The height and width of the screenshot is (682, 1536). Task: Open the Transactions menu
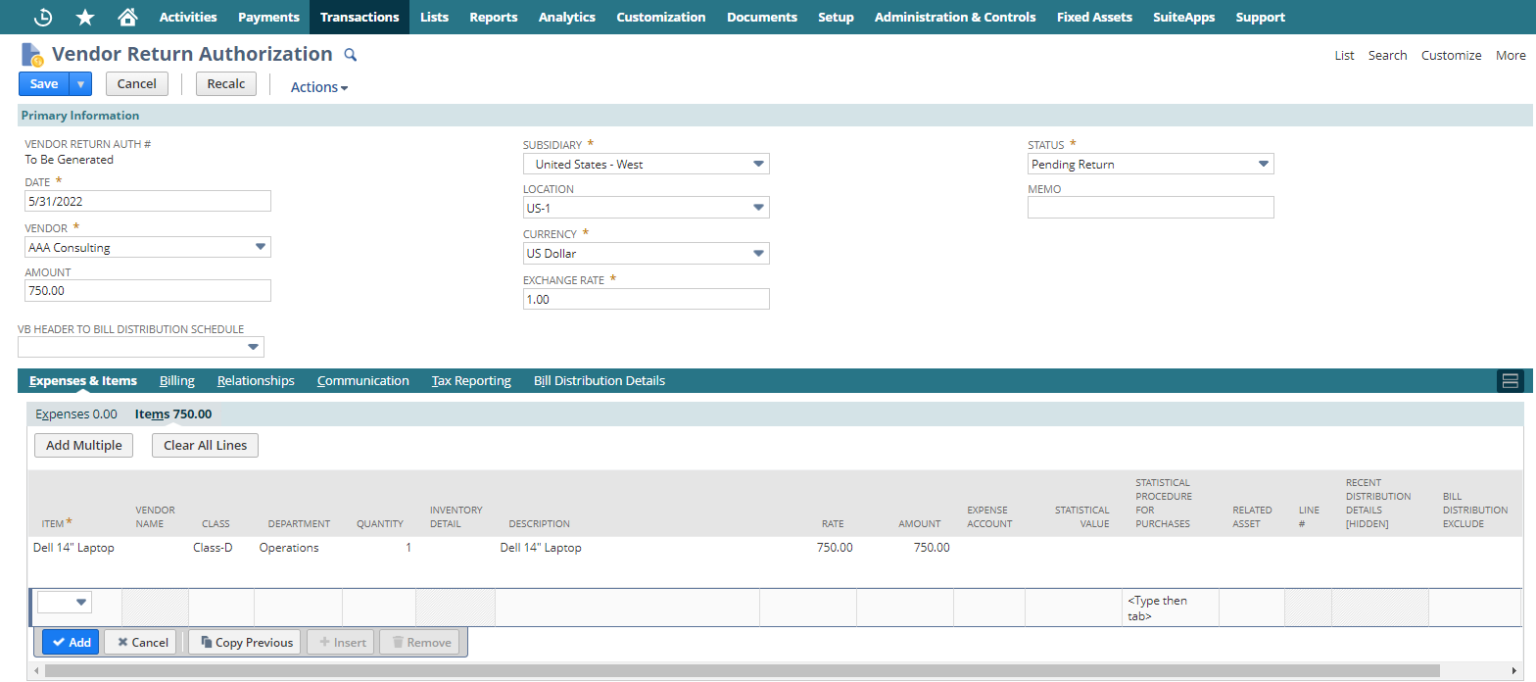pyautogui.click(x=359, y=16)
